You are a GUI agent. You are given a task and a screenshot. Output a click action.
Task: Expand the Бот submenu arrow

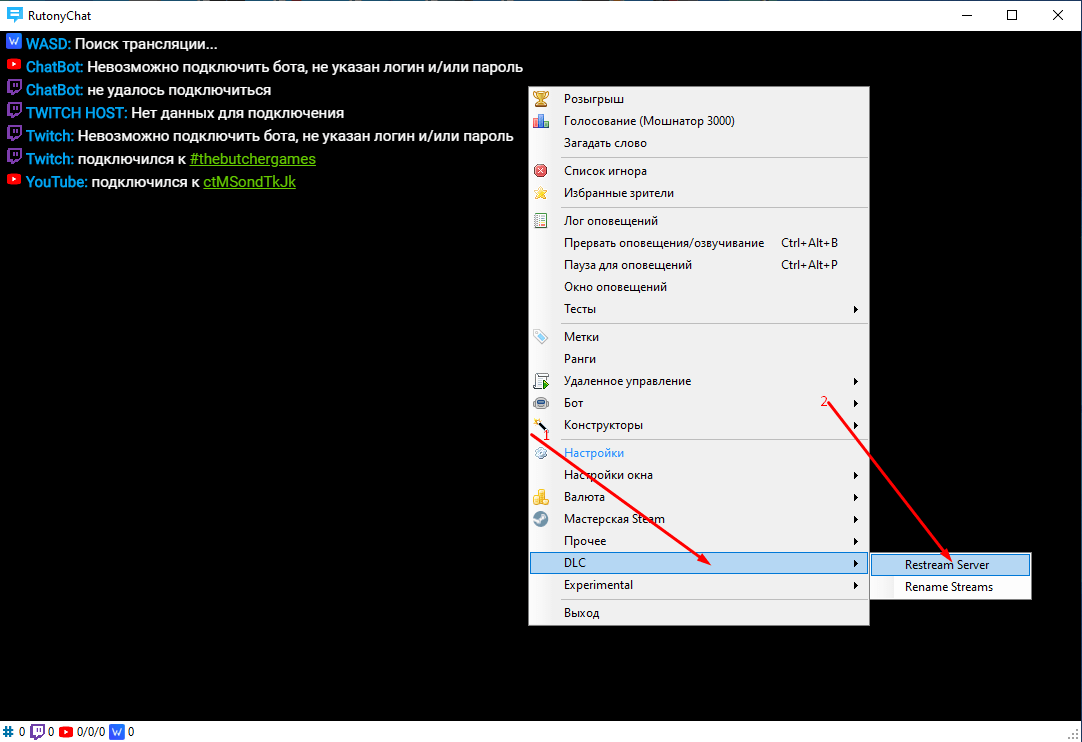(856, 403)
